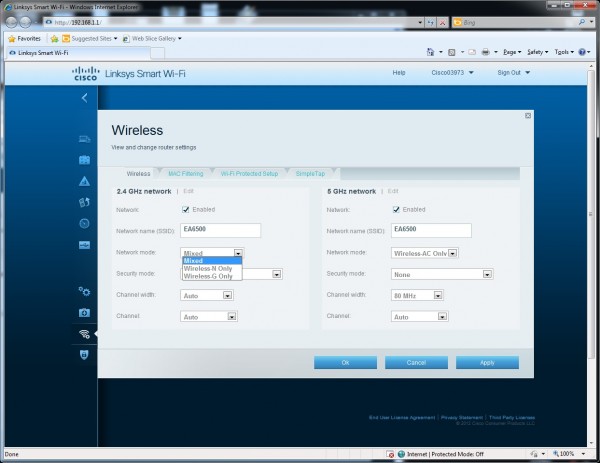Open Parental Controls warning triangle icon
The width and height of the screenshot is (600, 463).
85,181
